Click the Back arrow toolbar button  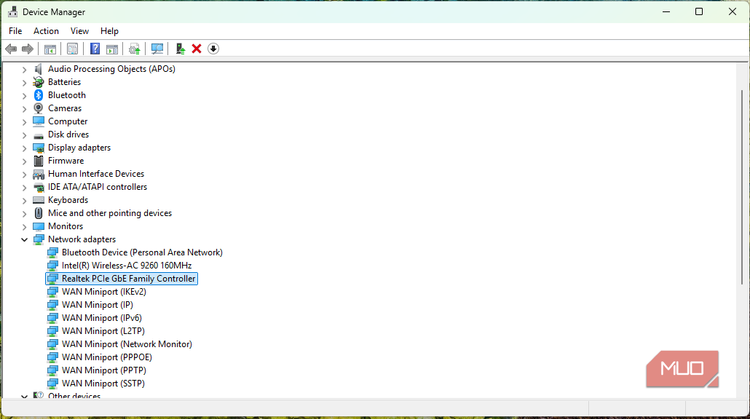tap(11, 49)
